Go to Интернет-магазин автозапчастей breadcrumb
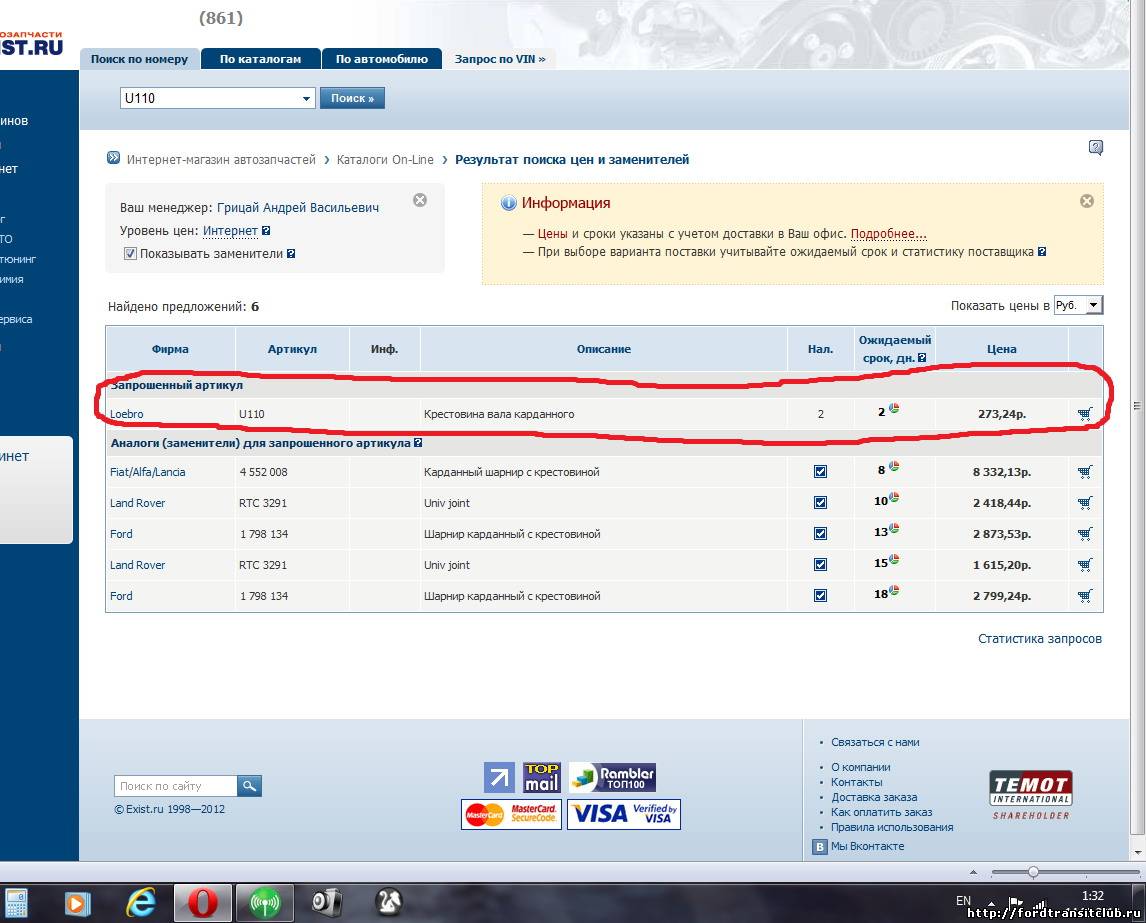This screenshot has height=923, width=1146. tap(221, 159)
